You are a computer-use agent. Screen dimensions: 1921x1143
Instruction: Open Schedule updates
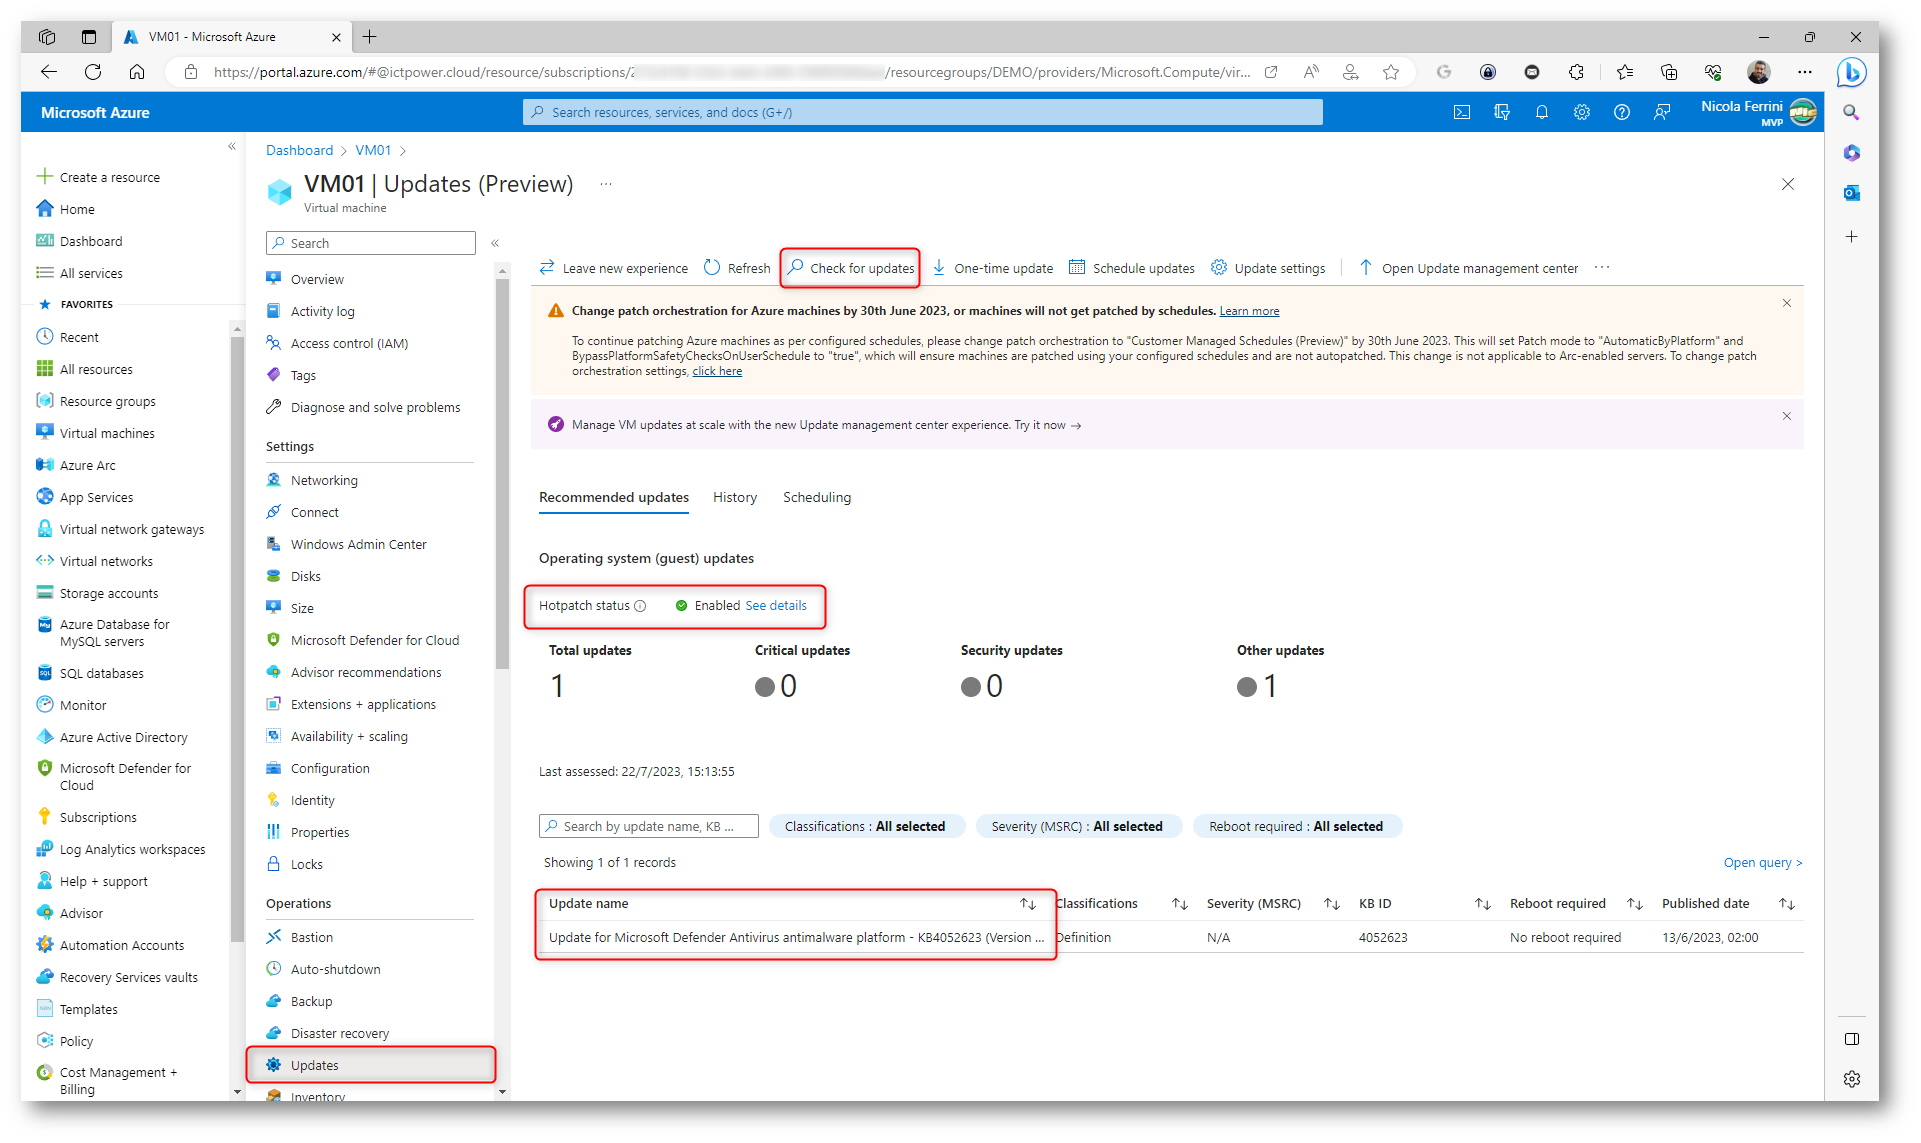[x=1132, y=268]
